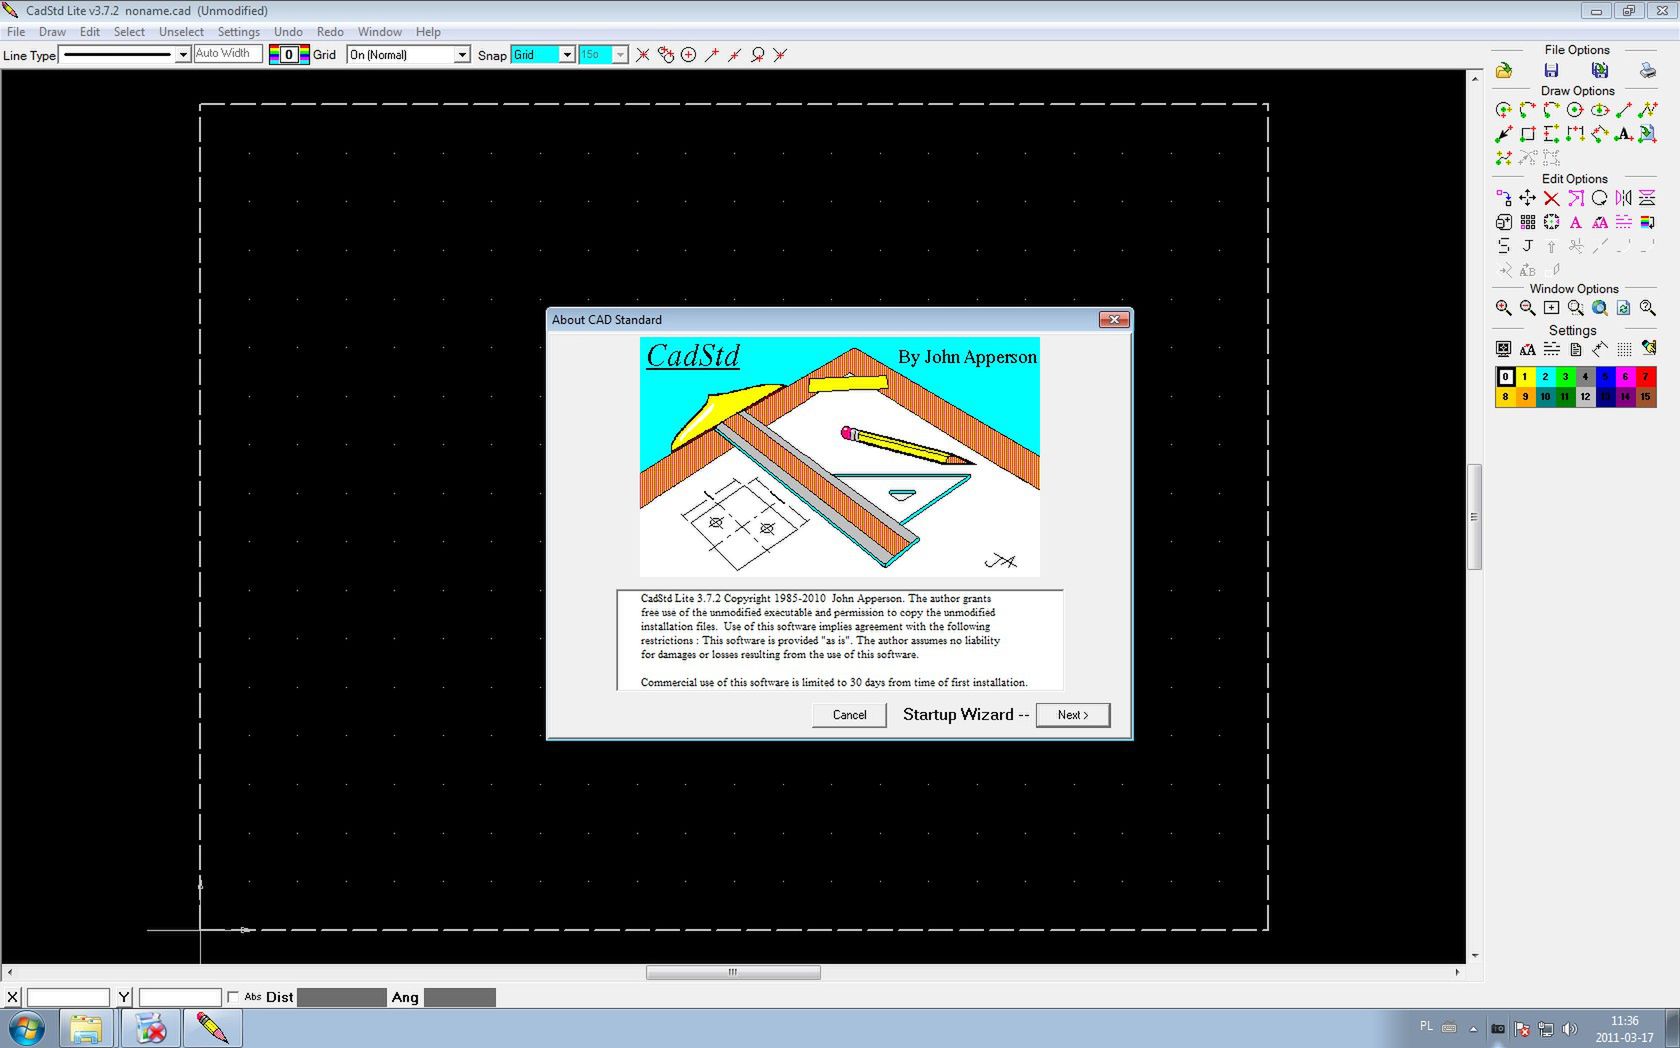Image resolution: width=1680 pixels, height=1048 pixels.
Task: Click the change color rainbow edit icon
Action: [1648, 222]
